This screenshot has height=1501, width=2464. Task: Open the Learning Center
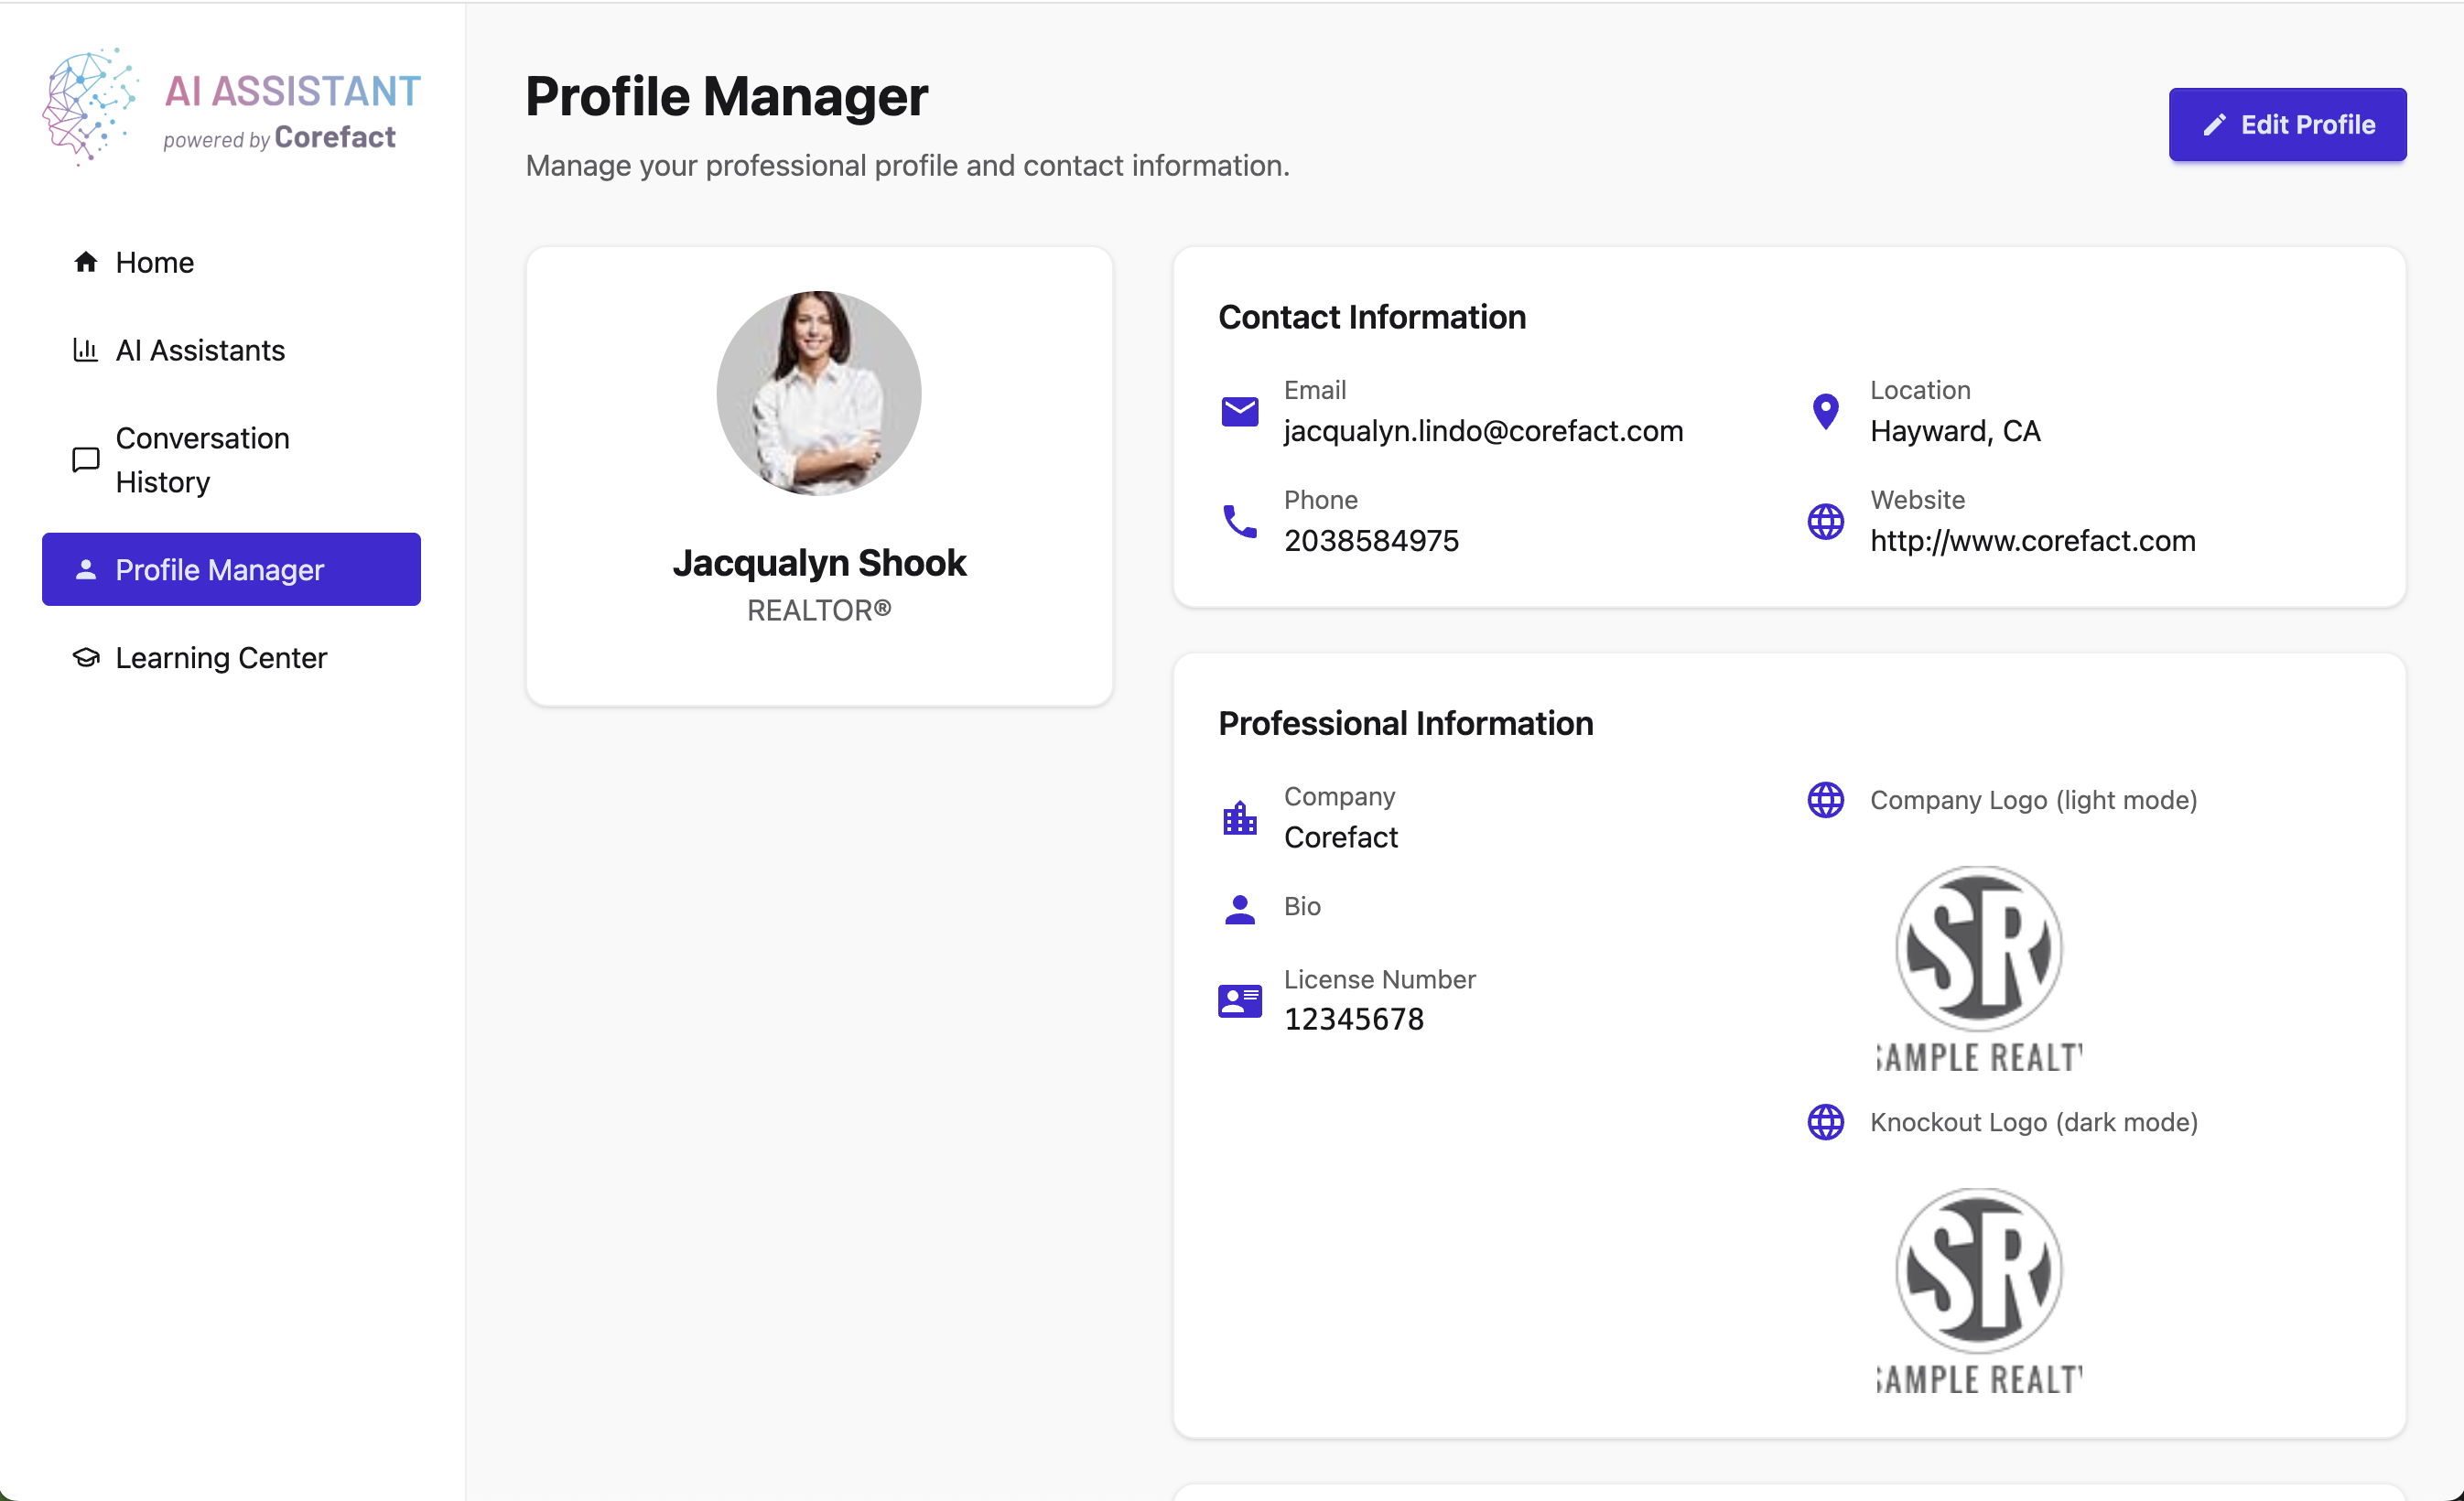pyautogui.click(x=221, y=657)
